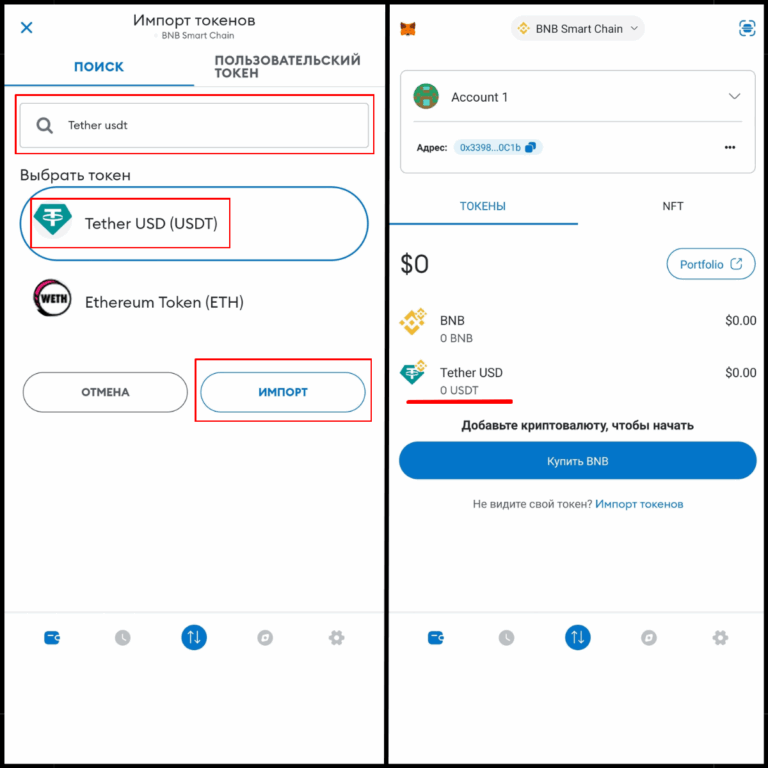Viewport: 768px width, 768px height.
Task: Select Tether USD (USDT) token
Action: 194,223
